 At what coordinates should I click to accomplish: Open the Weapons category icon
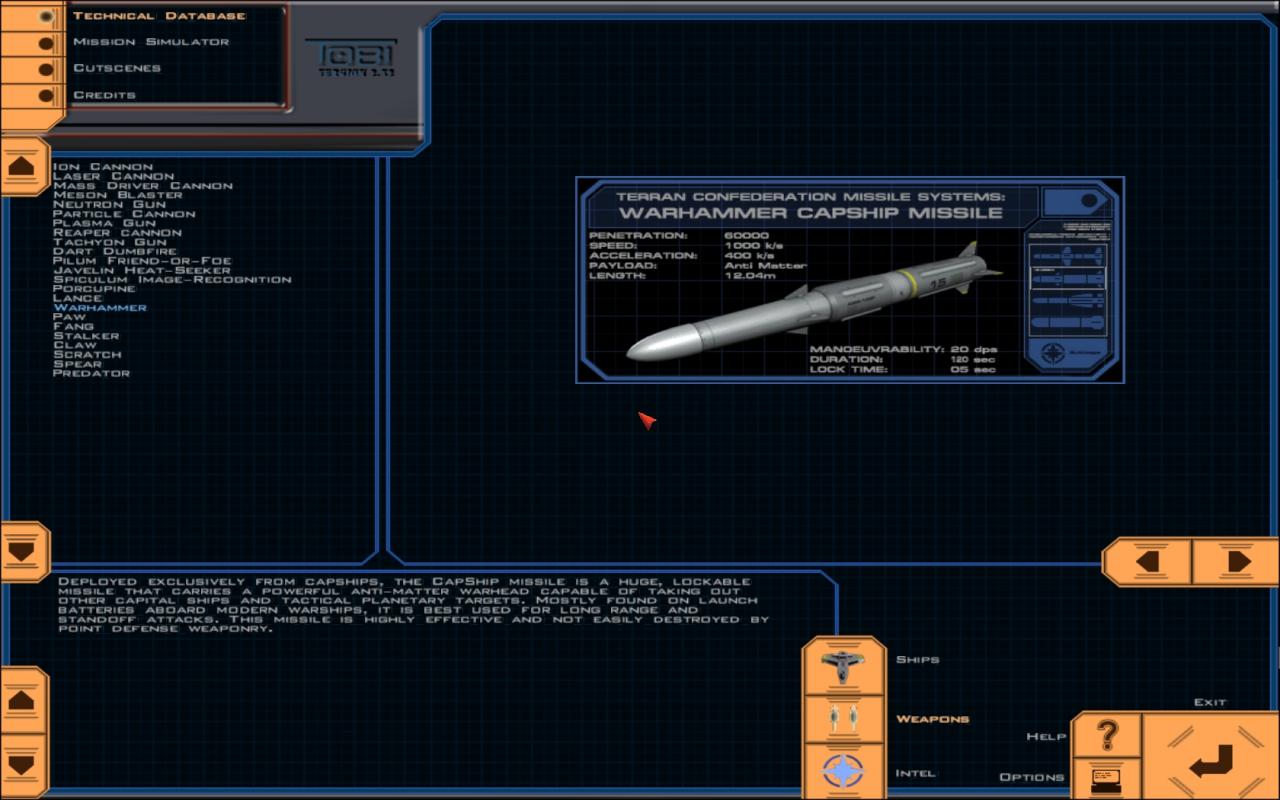[x=844, y=718]
